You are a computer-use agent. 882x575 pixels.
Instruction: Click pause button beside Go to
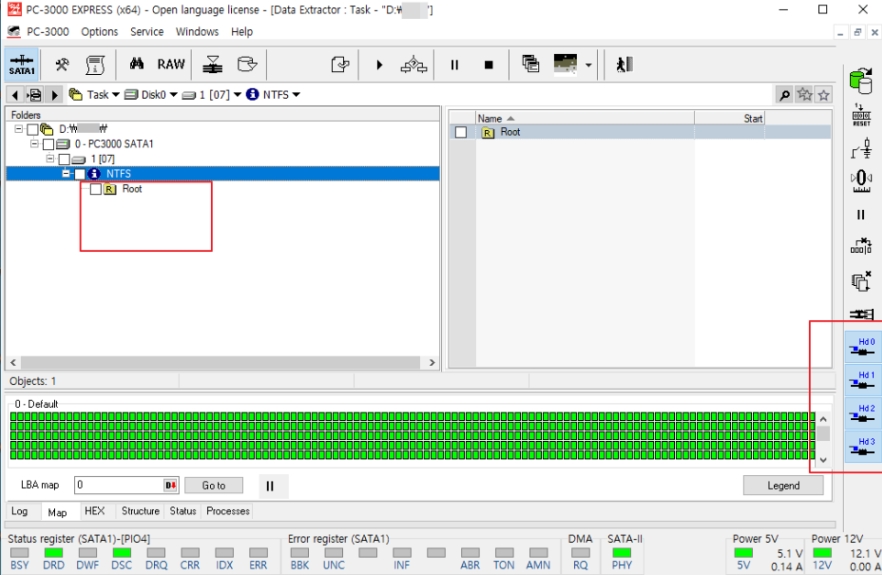click(270, 486)
